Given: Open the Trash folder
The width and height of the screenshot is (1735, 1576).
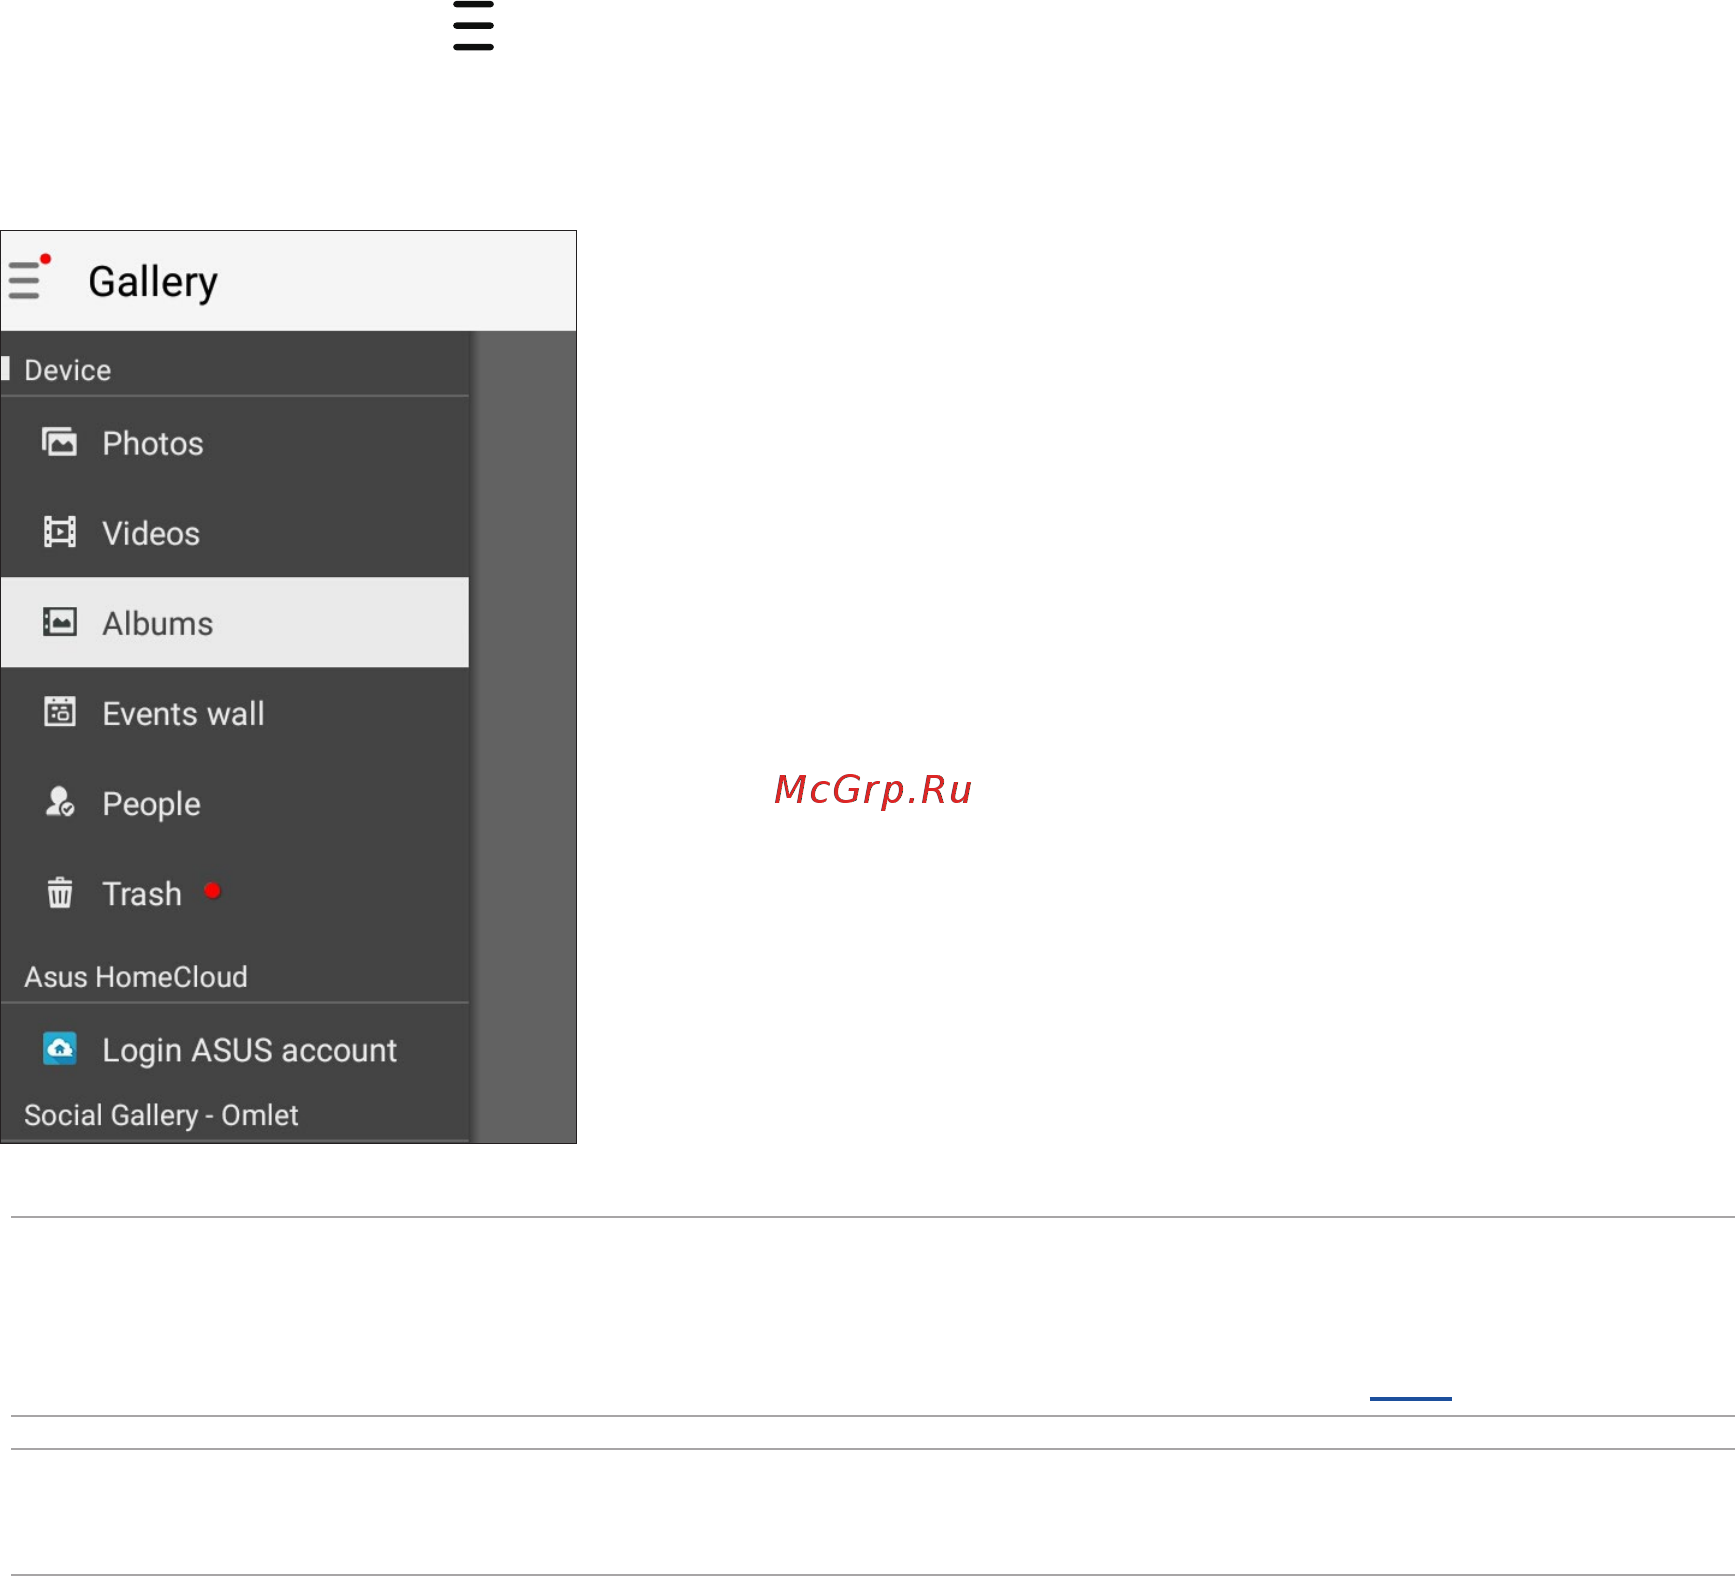Looking at the screenshot, I should point(235,892).
